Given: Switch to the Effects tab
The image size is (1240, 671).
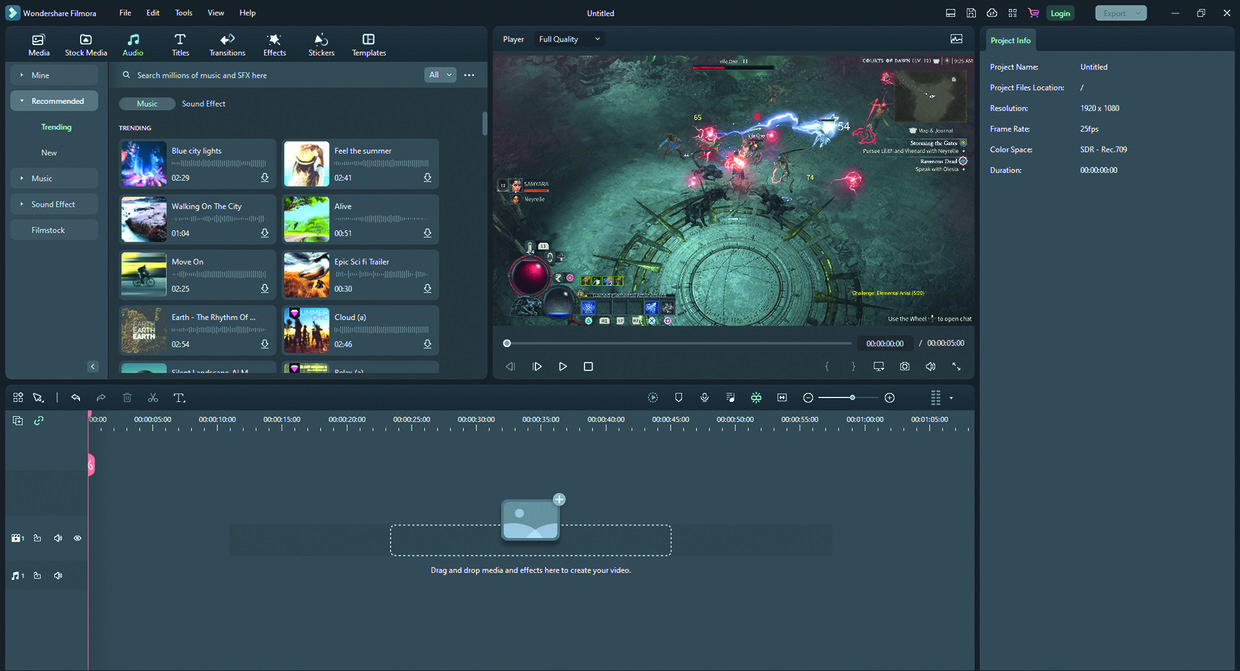Looking at the screenshot, I should pos(275,45).
